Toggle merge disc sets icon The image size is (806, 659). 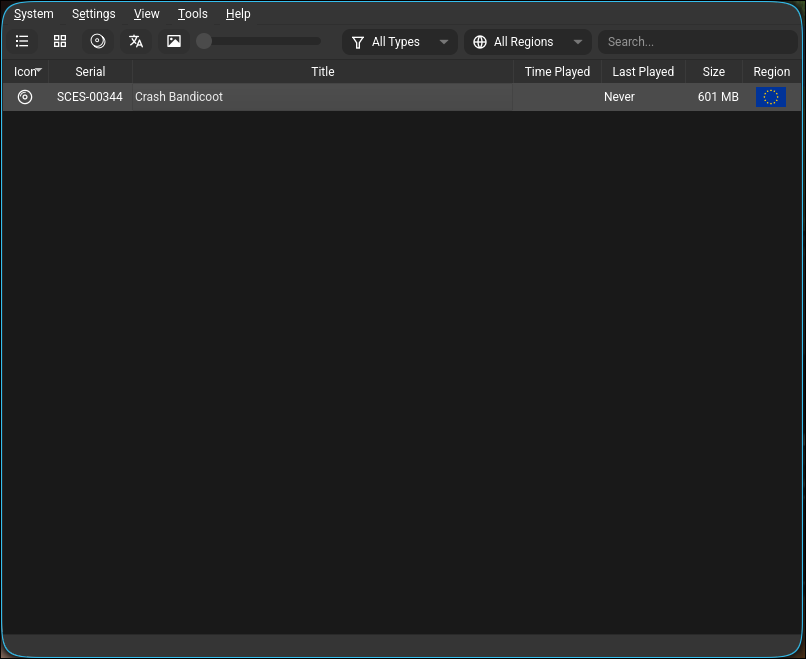(x=98, y=42)
